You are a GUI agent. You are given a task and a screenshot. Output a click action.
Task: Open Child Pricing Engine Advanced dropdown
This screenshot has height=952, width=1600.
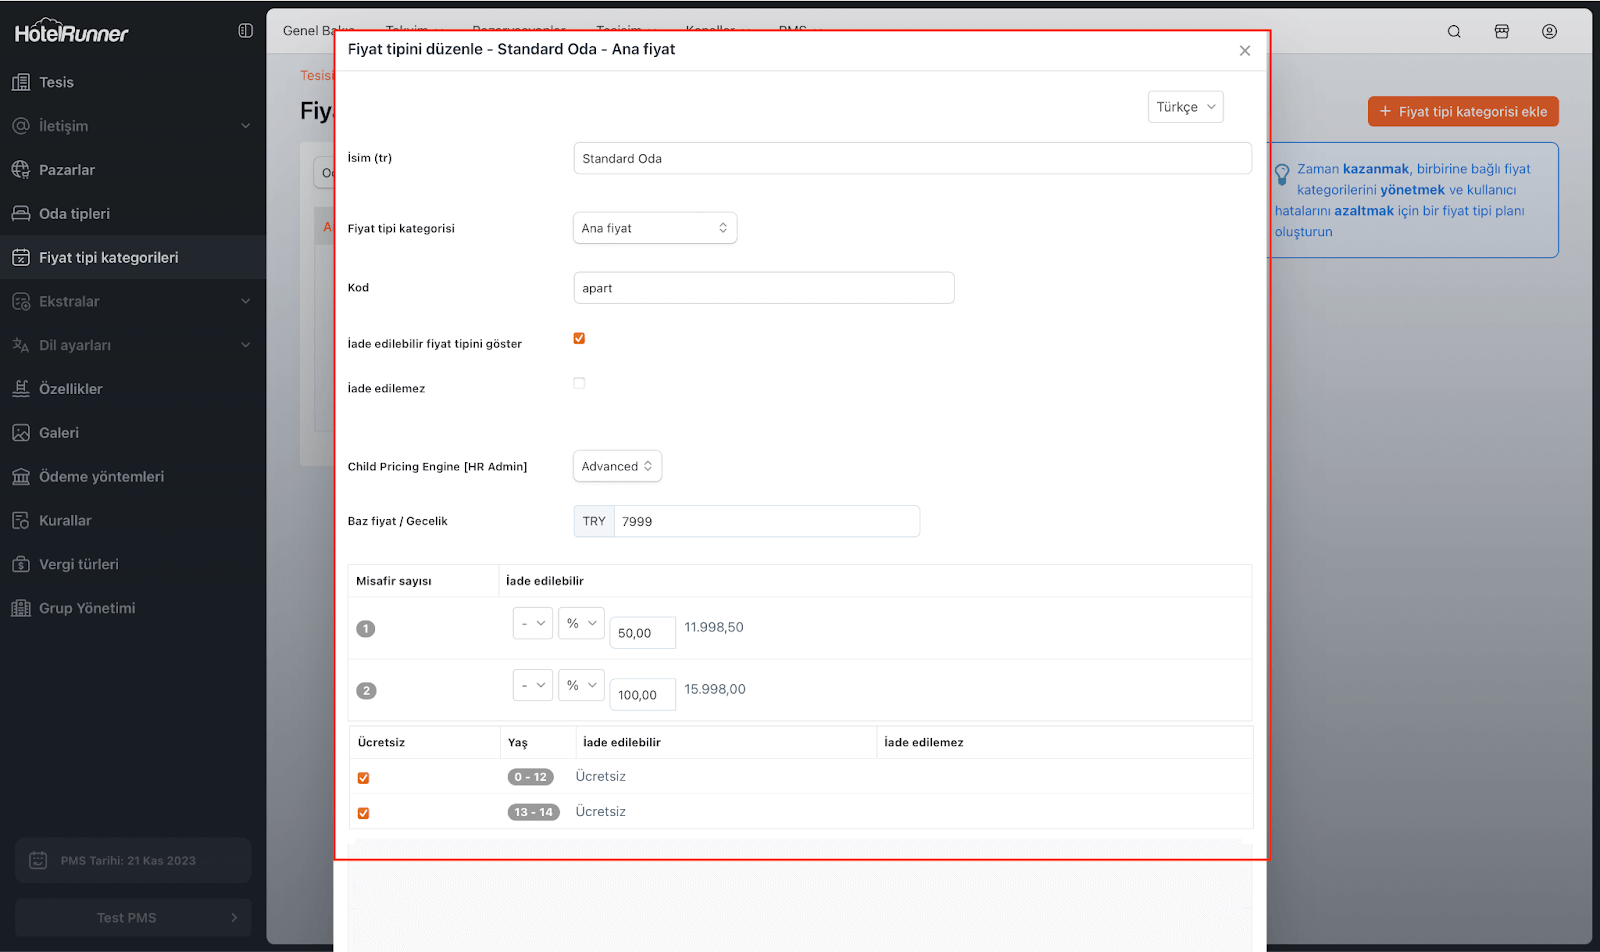pyautogui.click(x=617, y=466)
